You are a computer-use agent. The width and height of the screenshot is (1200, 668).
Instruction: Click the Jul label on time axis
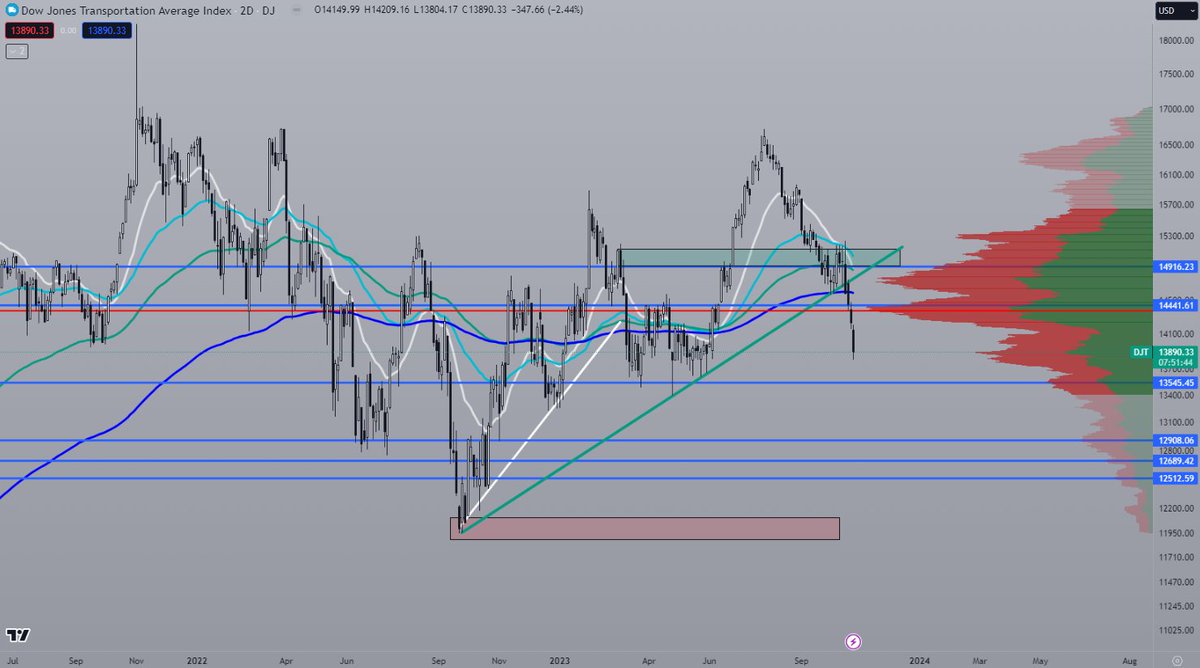(x=14, y=661)
